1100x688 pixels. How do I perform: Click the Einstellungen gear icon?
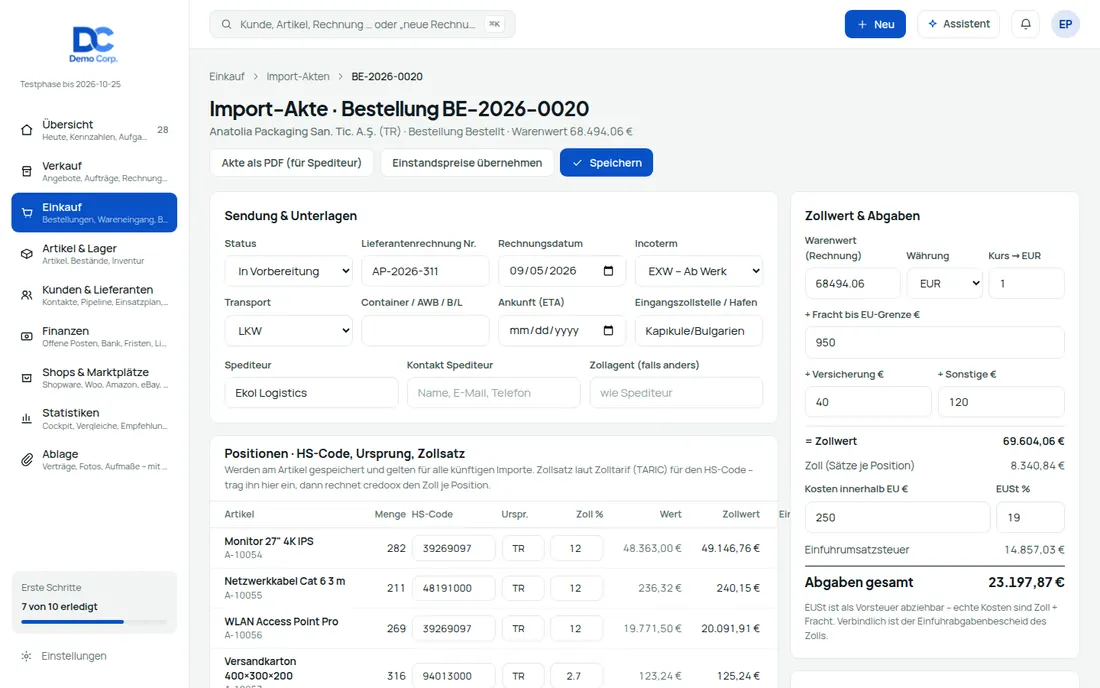(x=26, y=656)
